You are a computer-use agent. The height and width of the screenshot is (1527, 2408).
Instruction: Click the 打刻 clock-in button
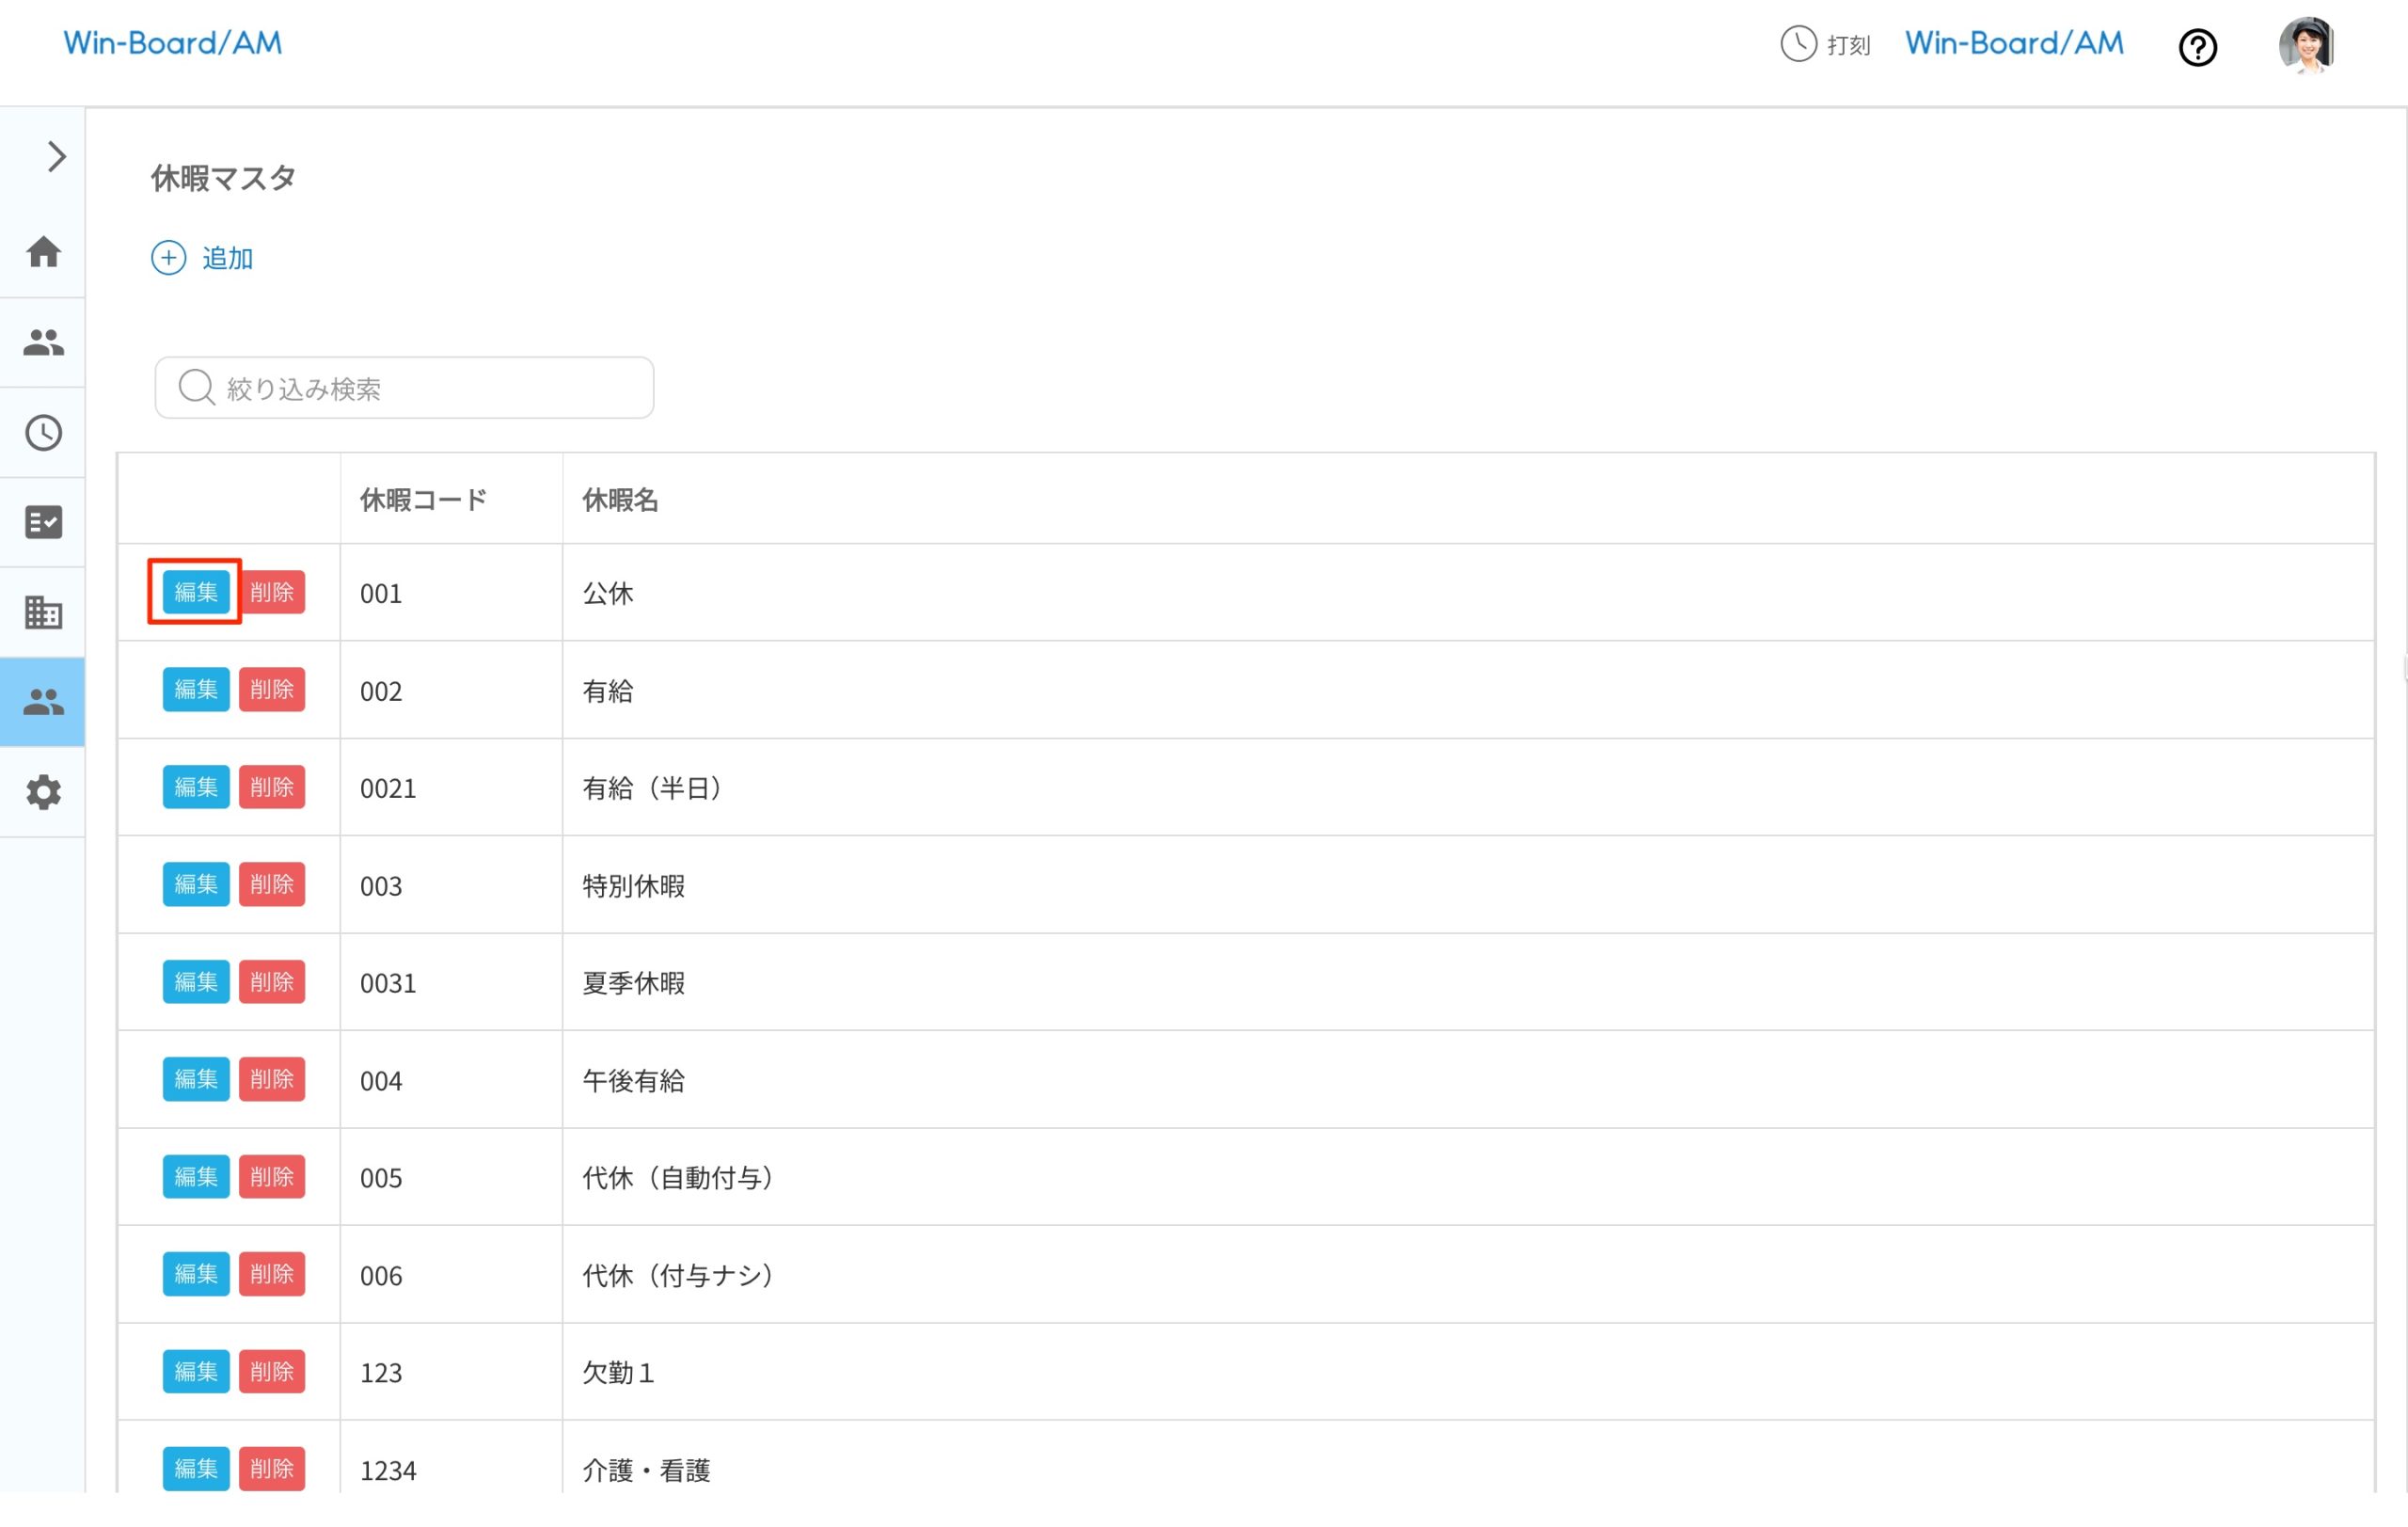tap(1825, 45)
